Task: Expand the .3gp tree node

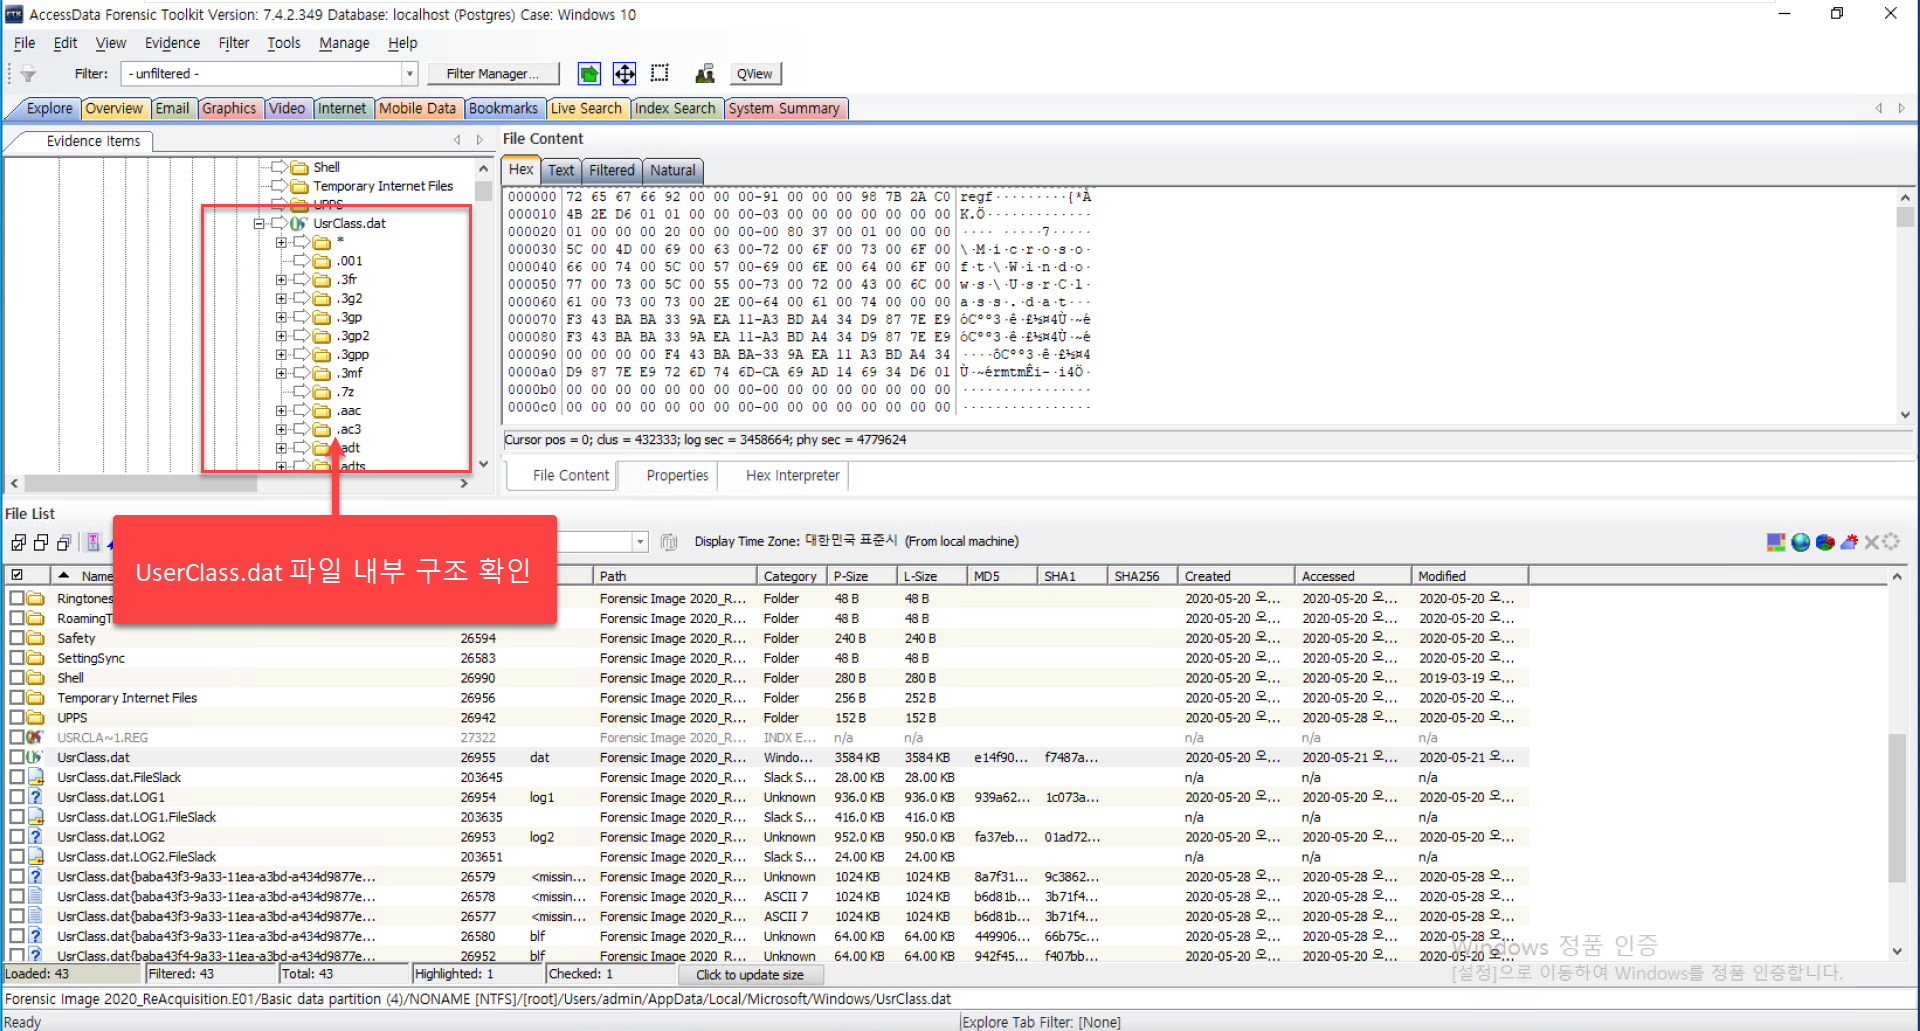Action: click(x=281, y=317)
